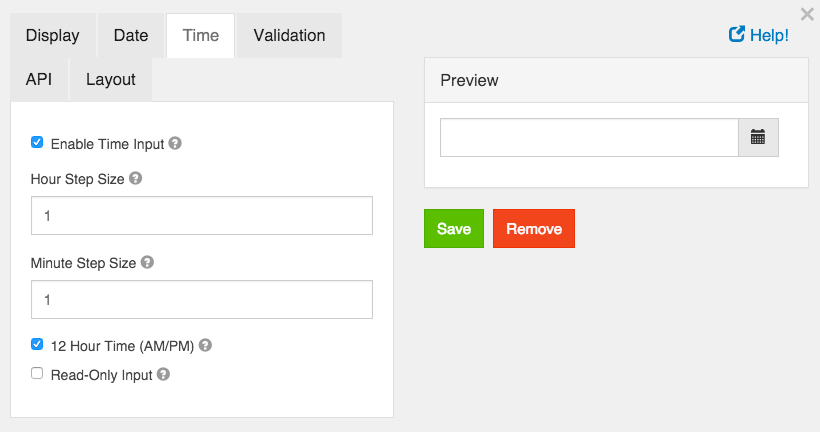This screenshot has height=432, width=820.
Task: Open the calendar picker in Preview
Action: [x=758, y=138]
